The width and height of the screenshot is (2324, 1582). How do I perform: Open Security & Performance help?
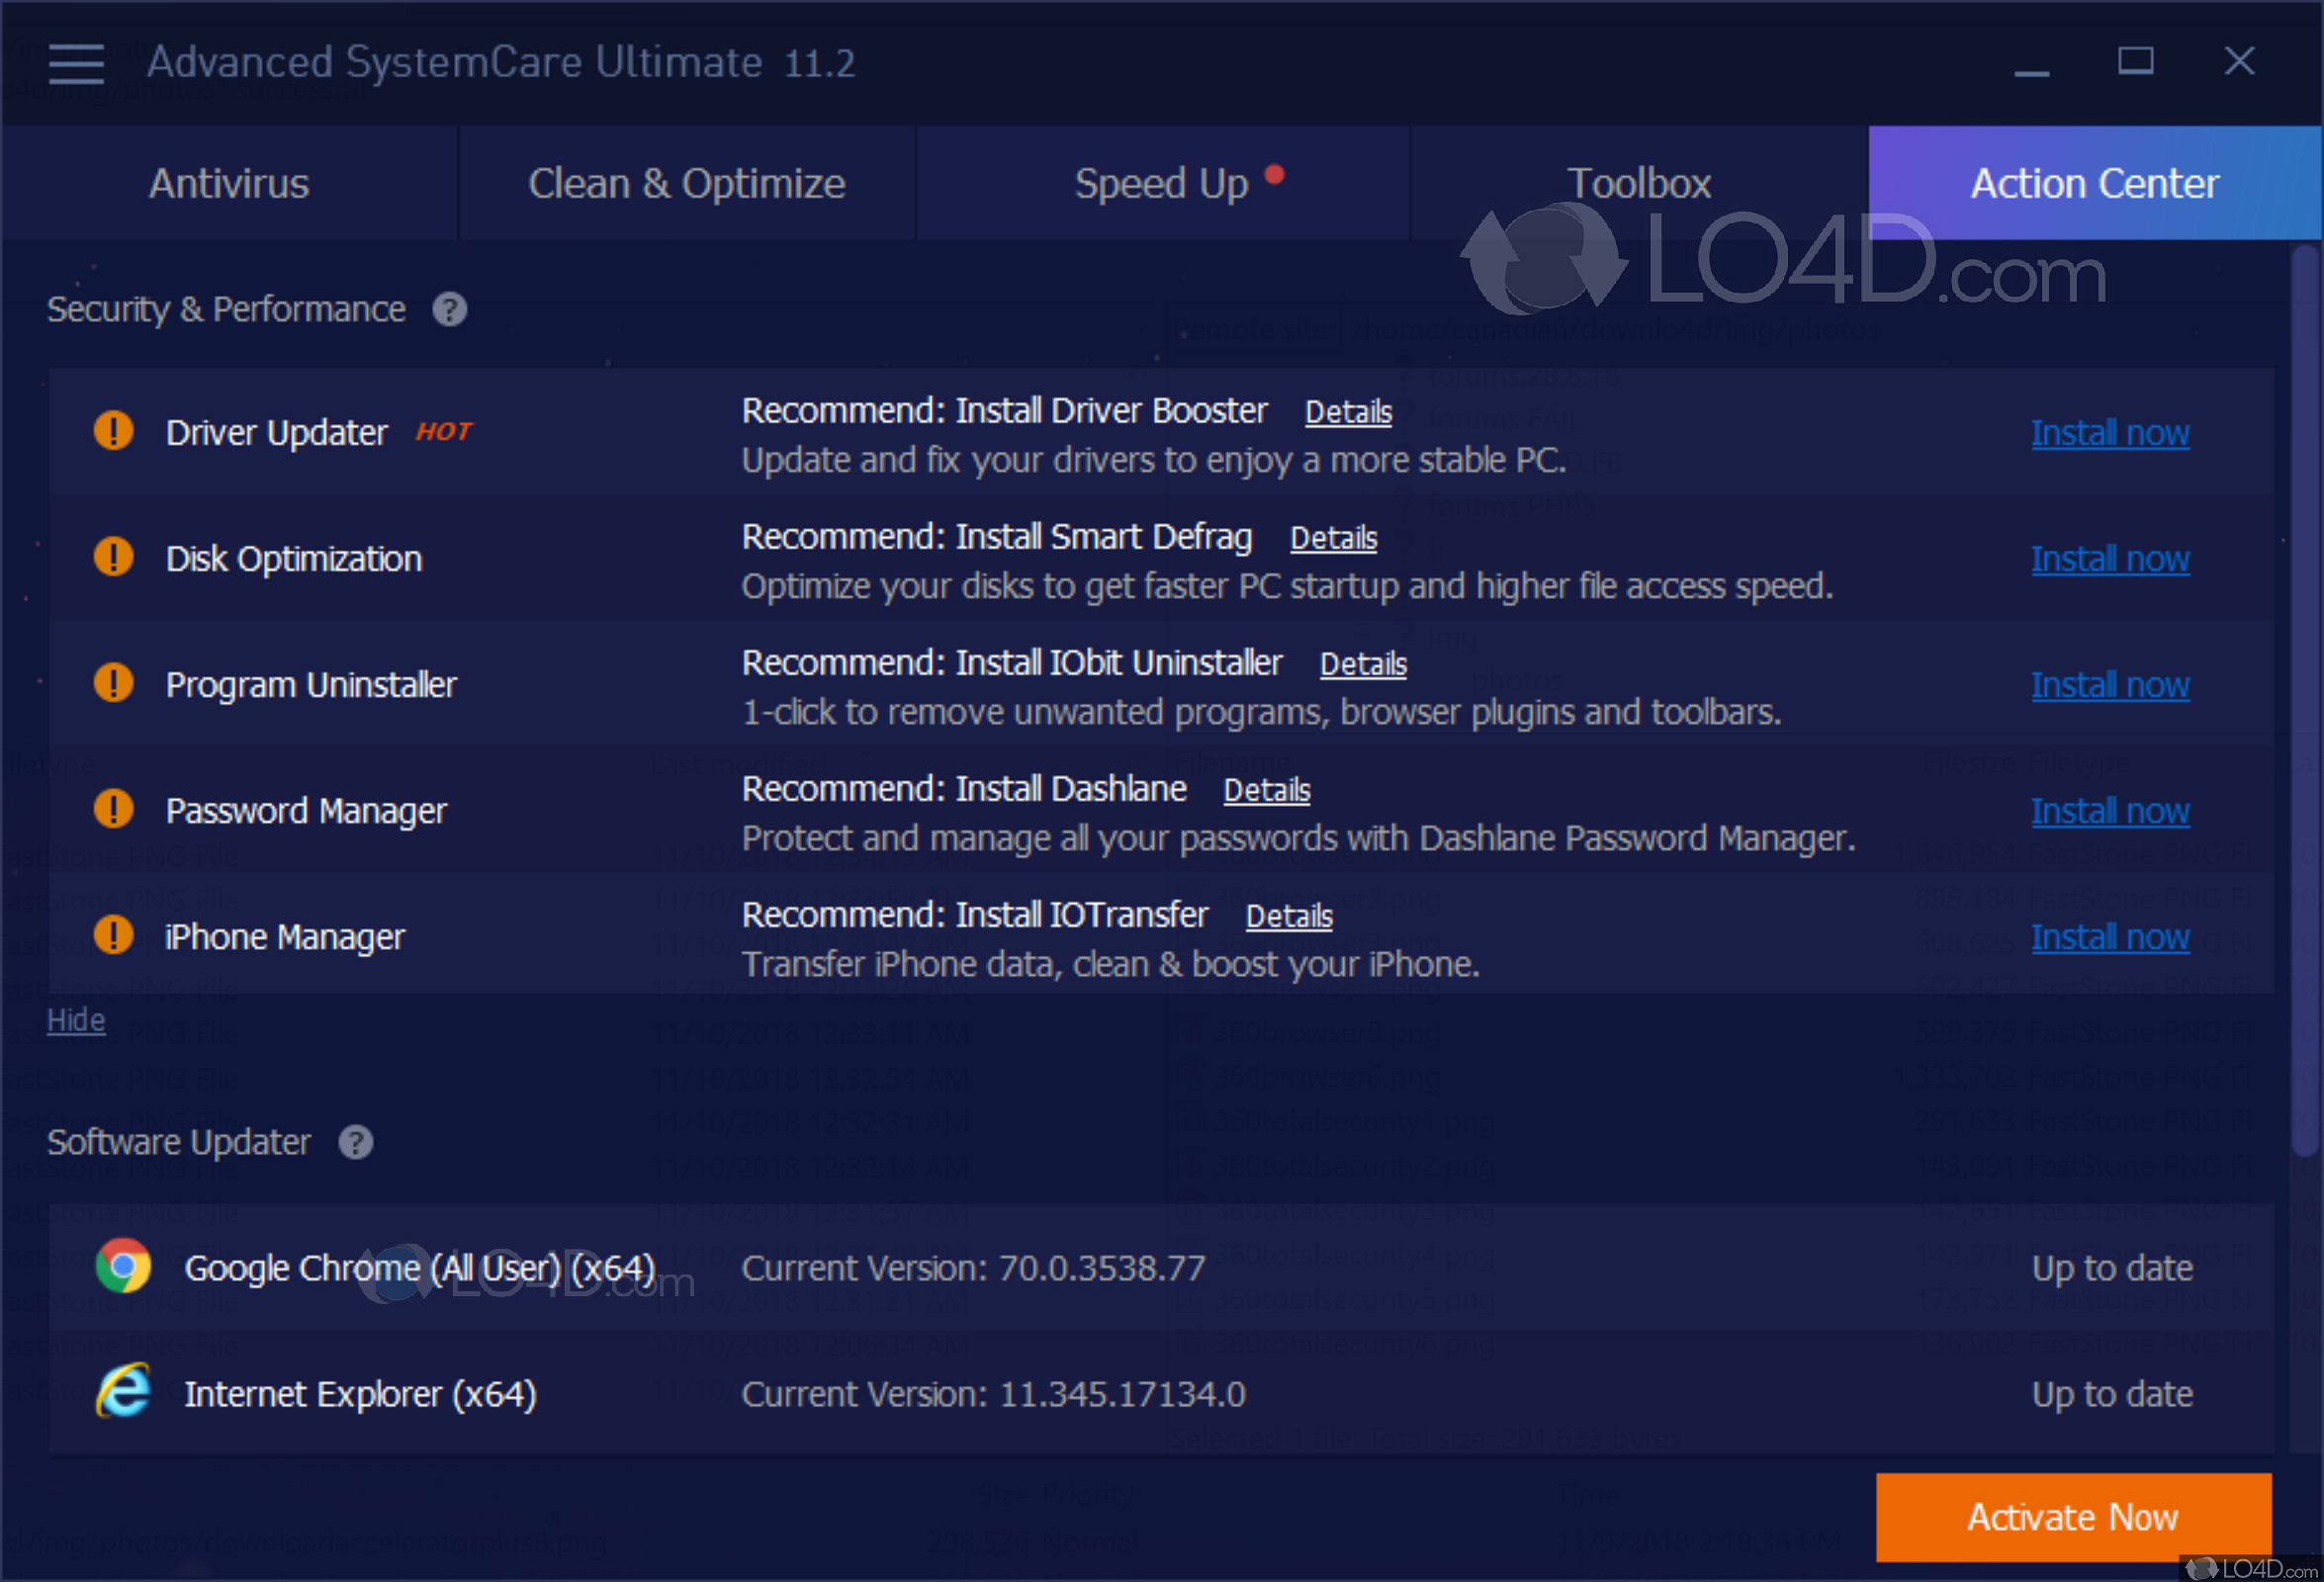(x=450, y=310)
